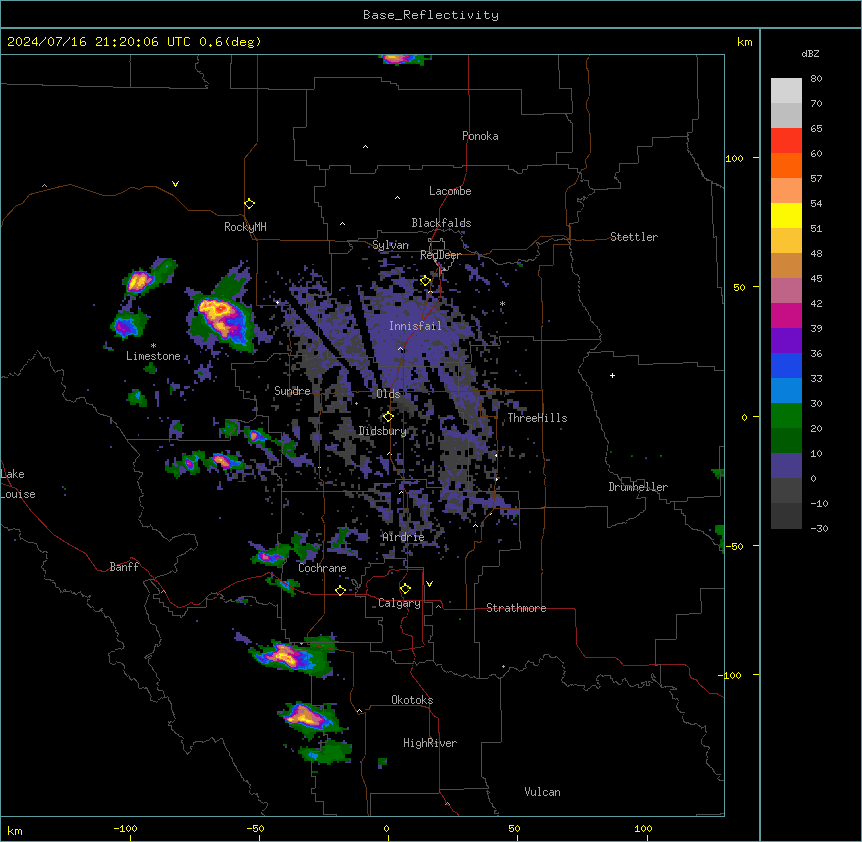
Task: Click the -30 value in the dBZ legend
Action: pyautogui.click(x=819, y=528)
